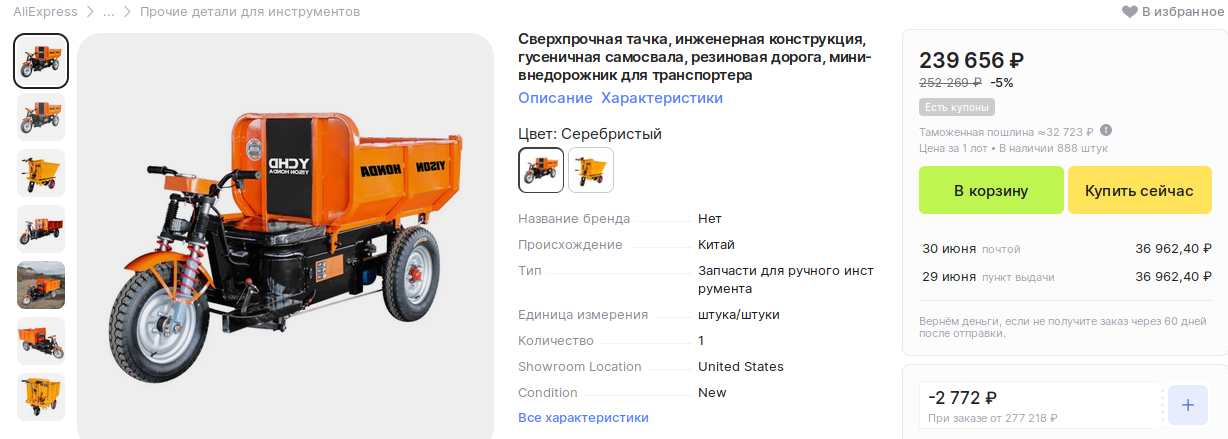Viewport: 1228px width, 439px height.
Task: Add the product to cart
Action: (x=991, y=190)
